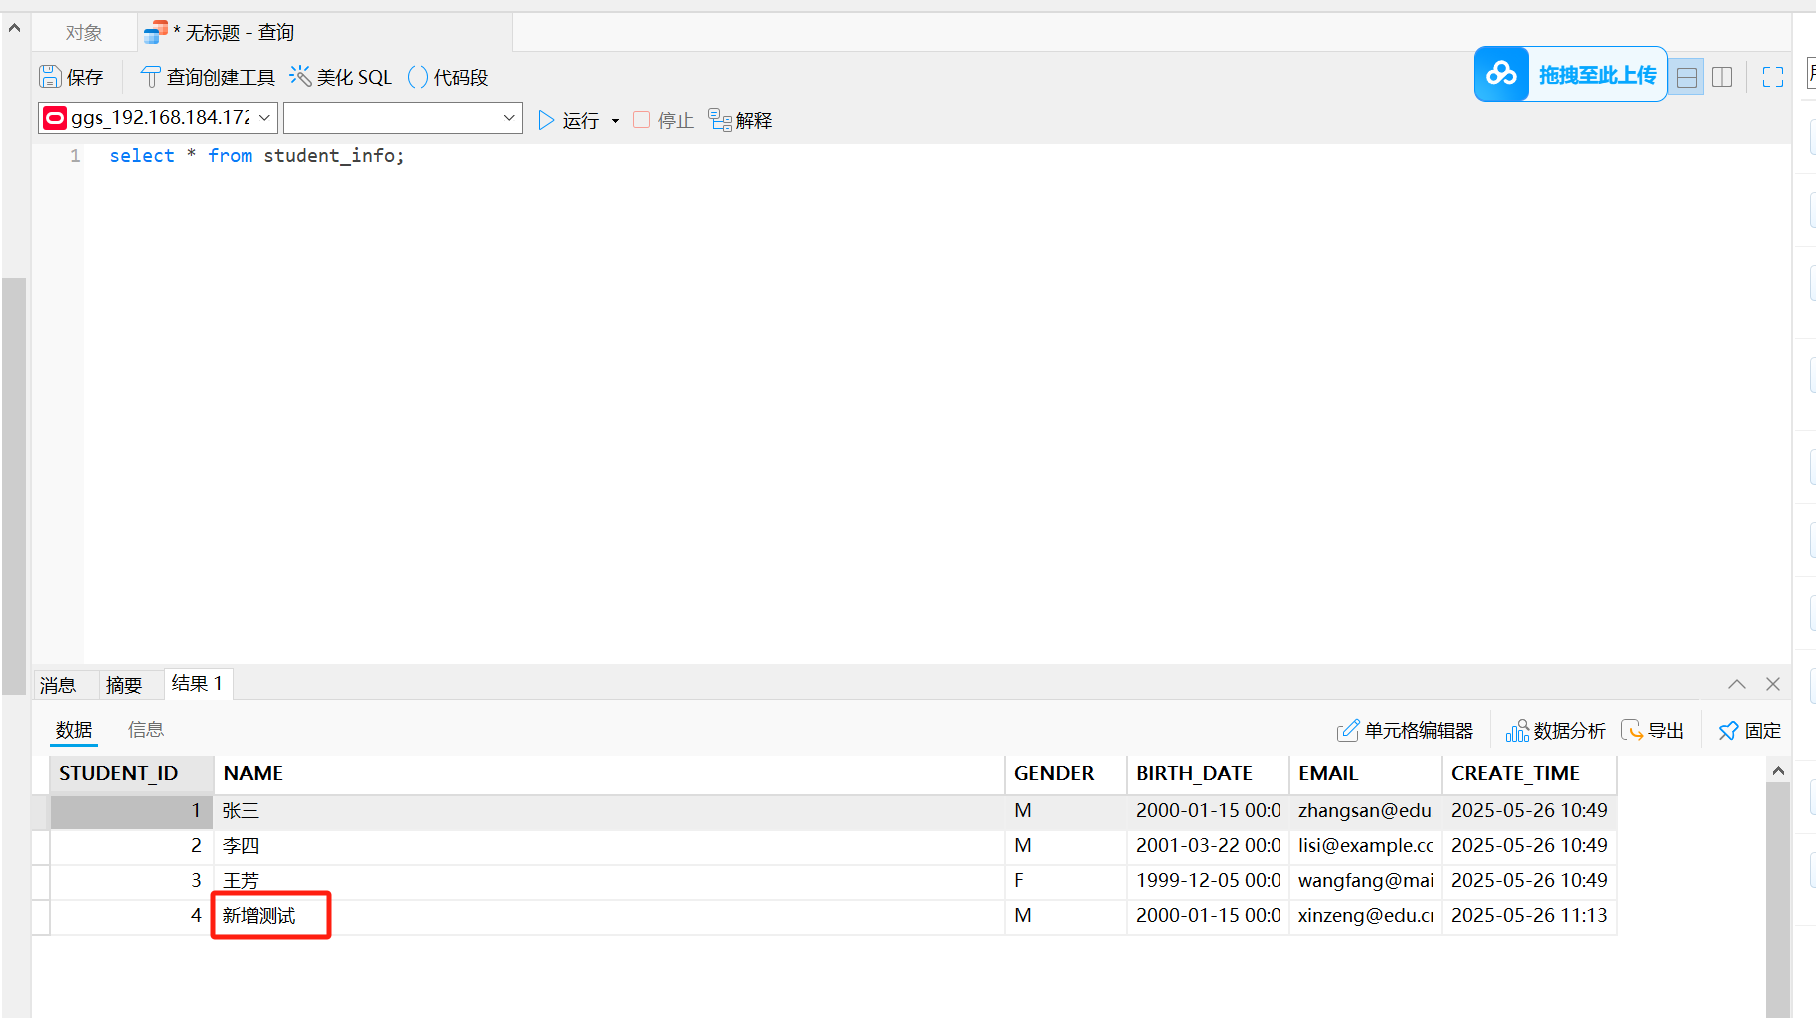Click the GENDER column header
Image resolution: width=1816 pixels, height=1018 pixels.
point(1066,774)
